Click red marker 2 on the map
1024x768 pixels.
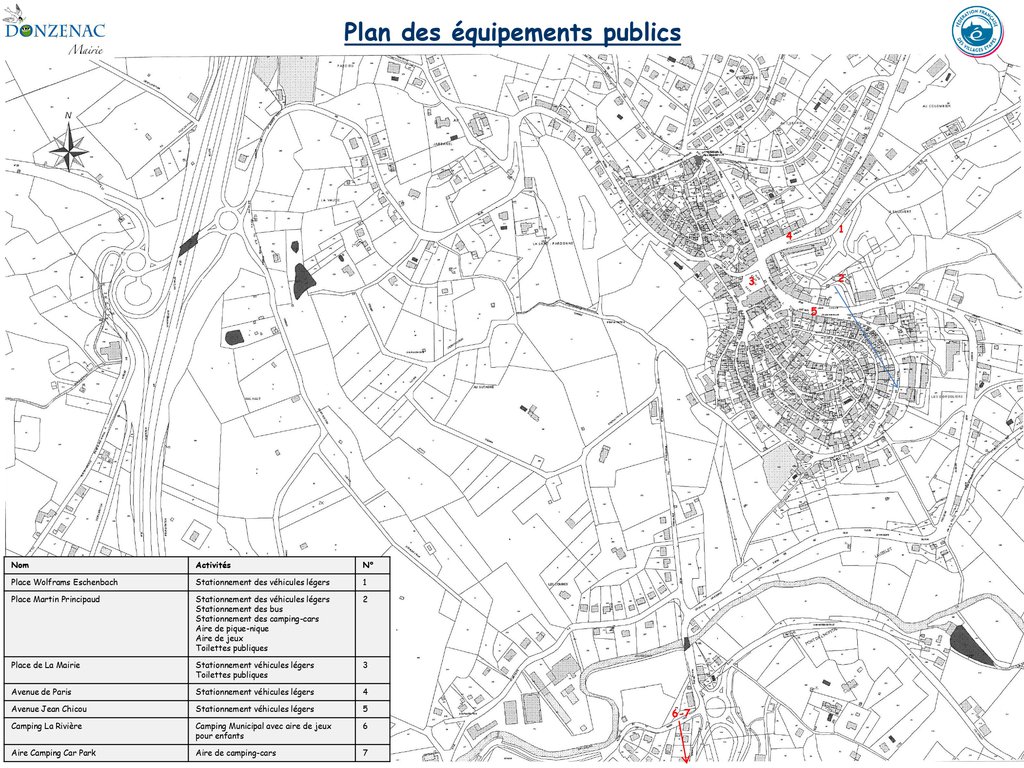coord(841,278)
